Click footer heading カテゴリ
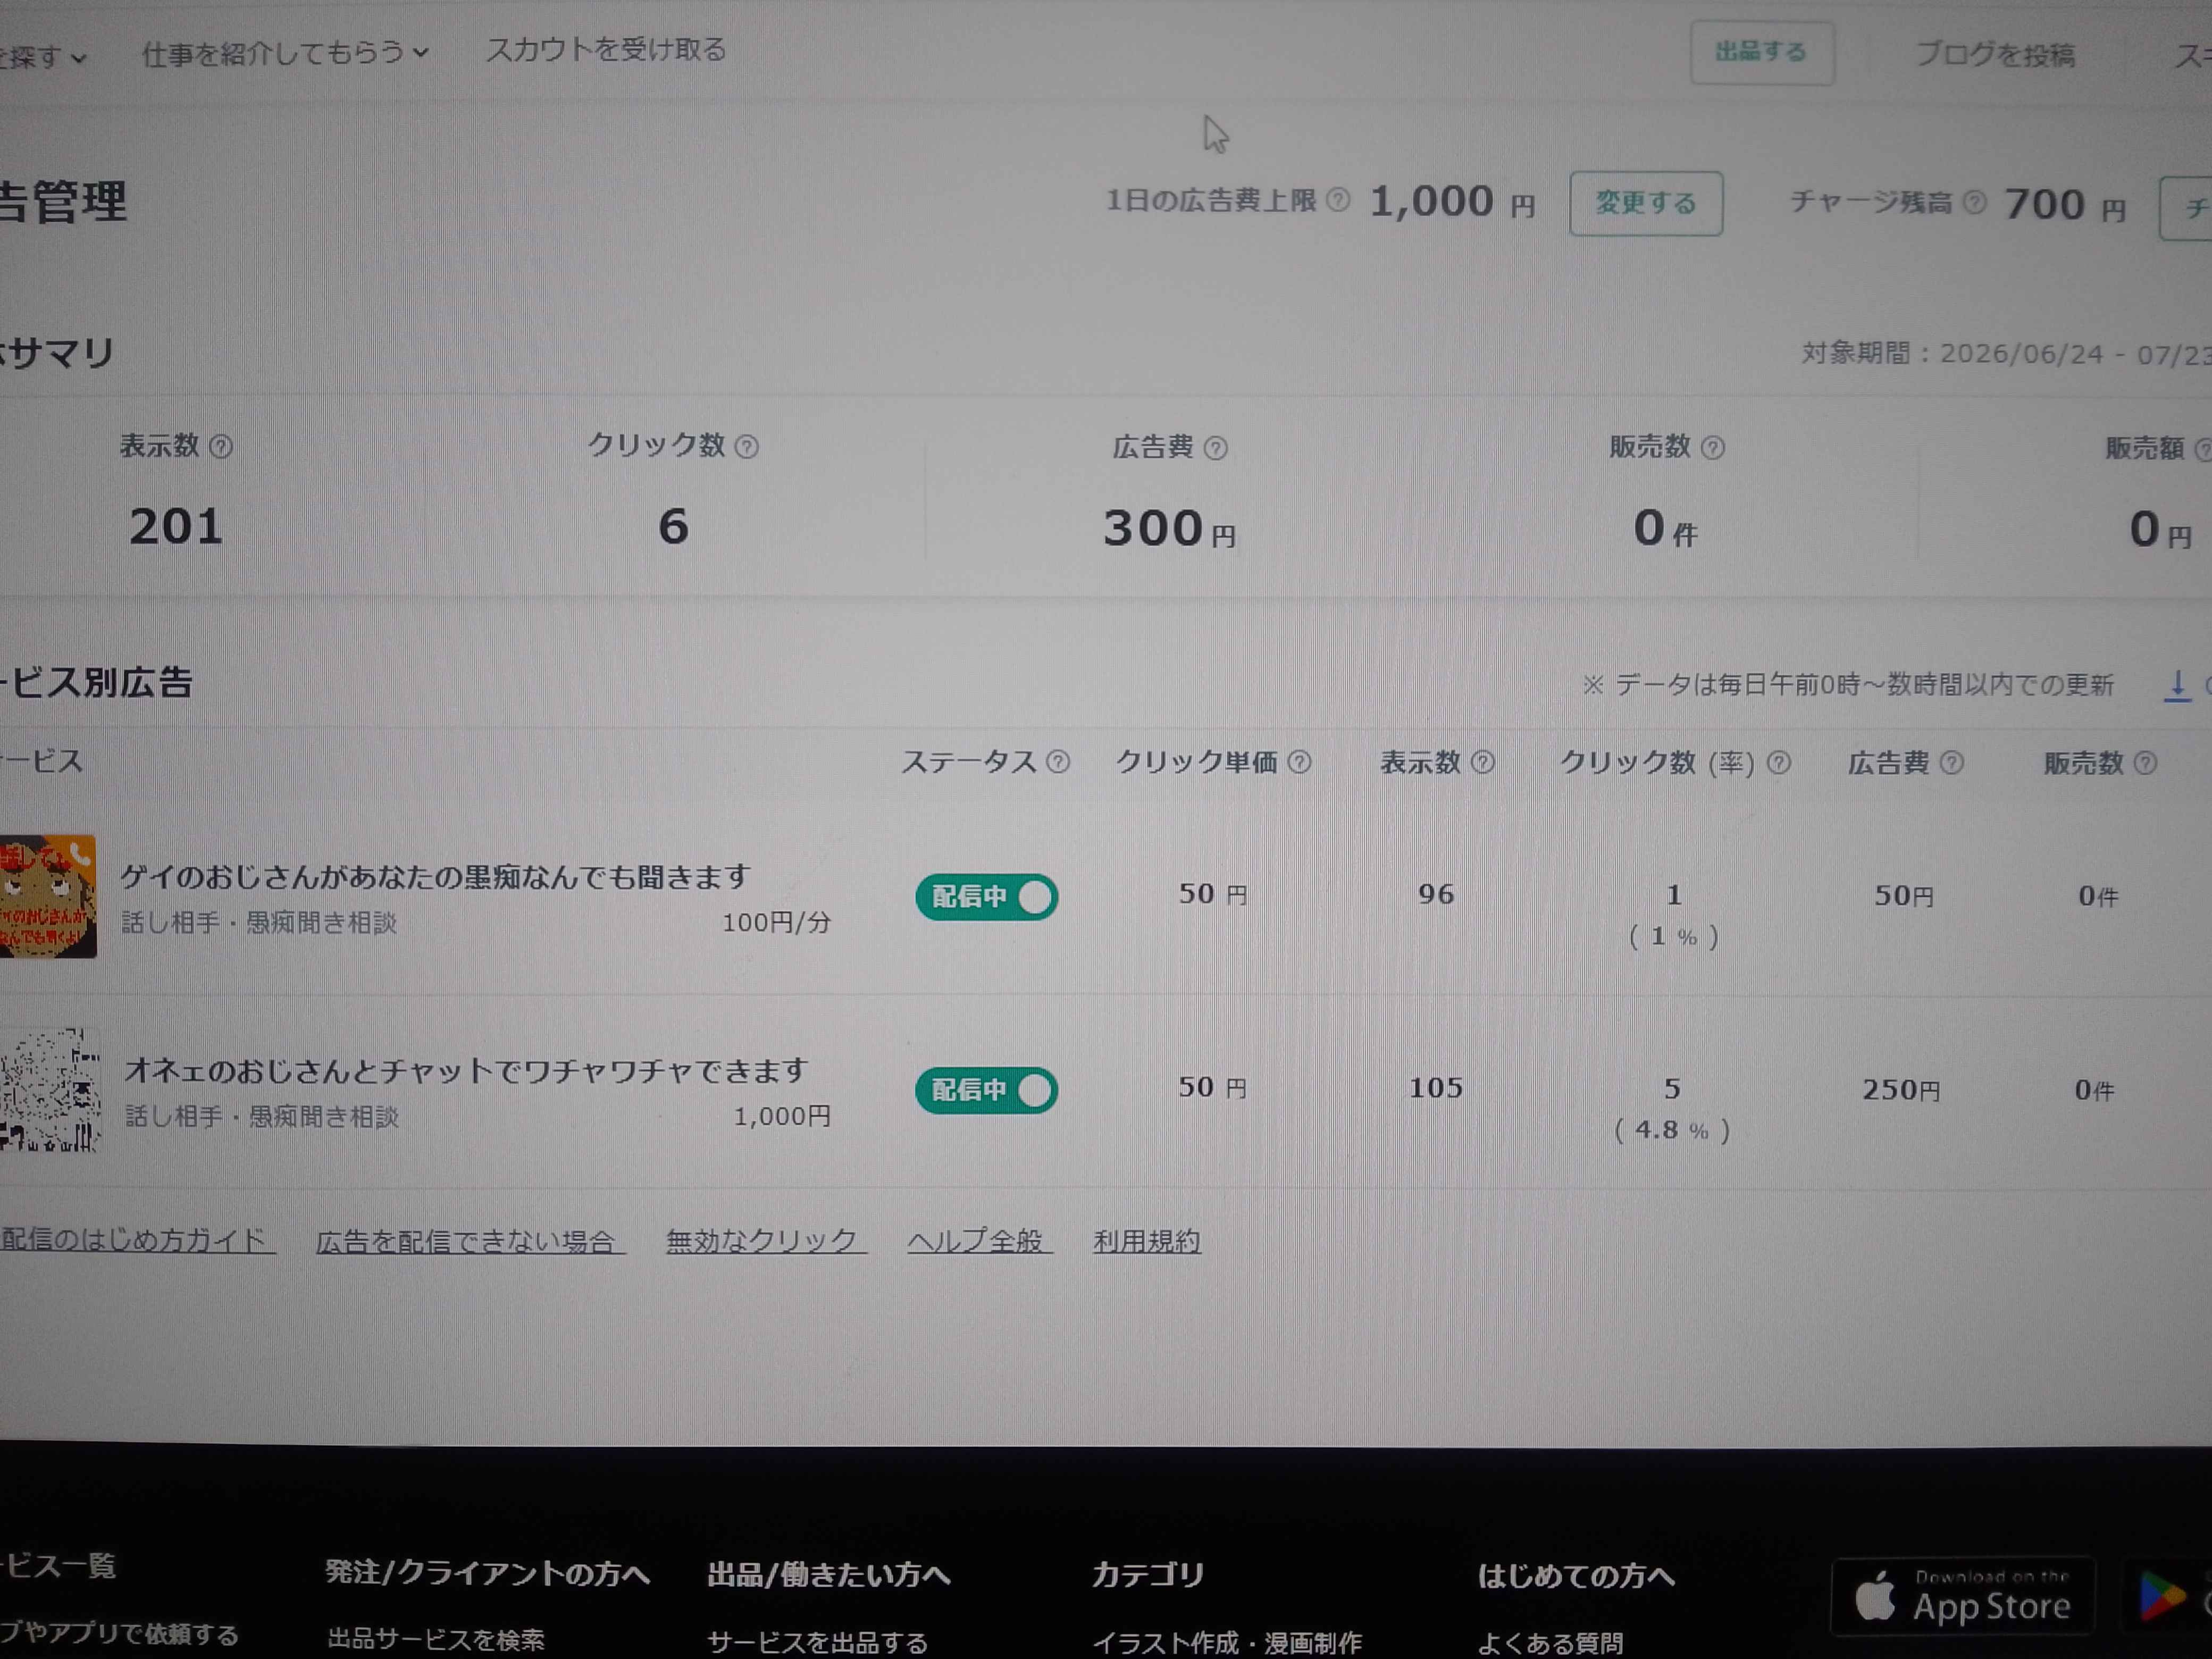Screen dimensions: 2212x1659 tap(1148, 1575)
